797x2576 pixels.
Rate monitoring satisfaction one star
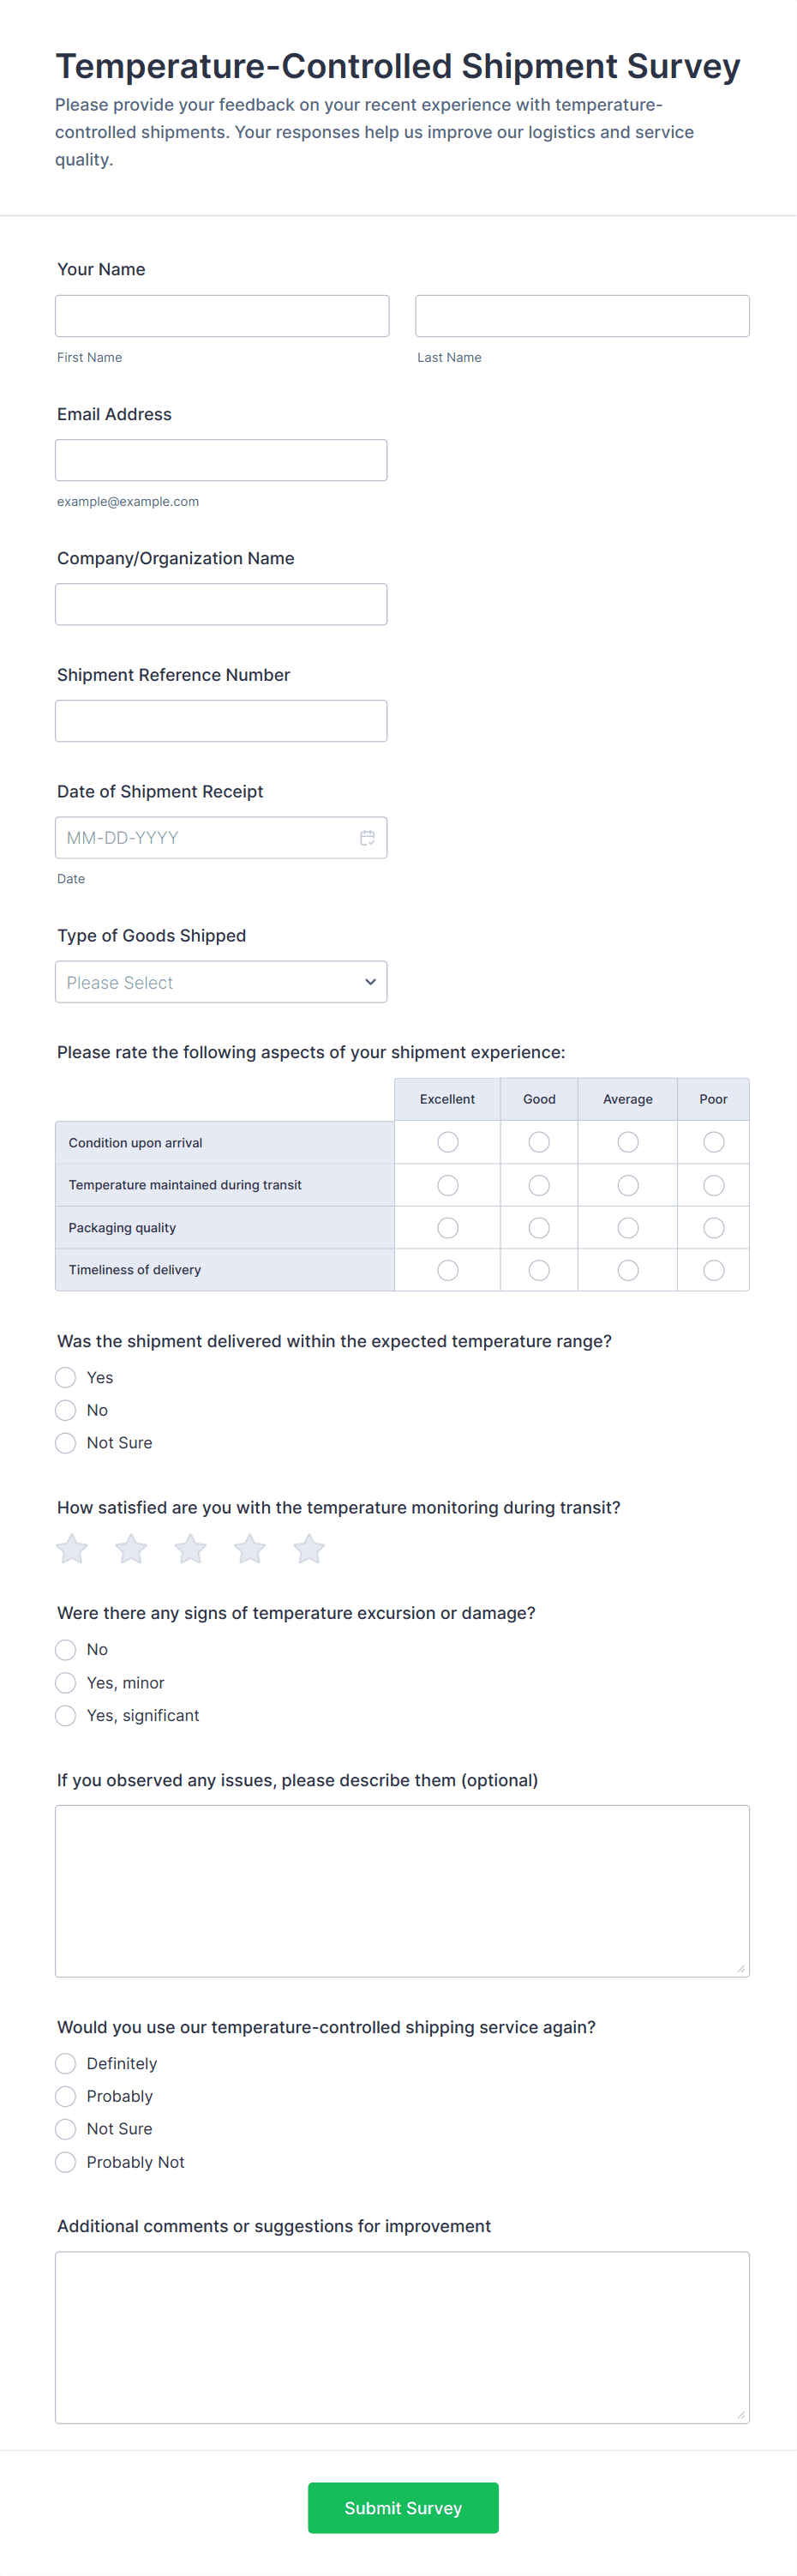[x=72, y=1549]
